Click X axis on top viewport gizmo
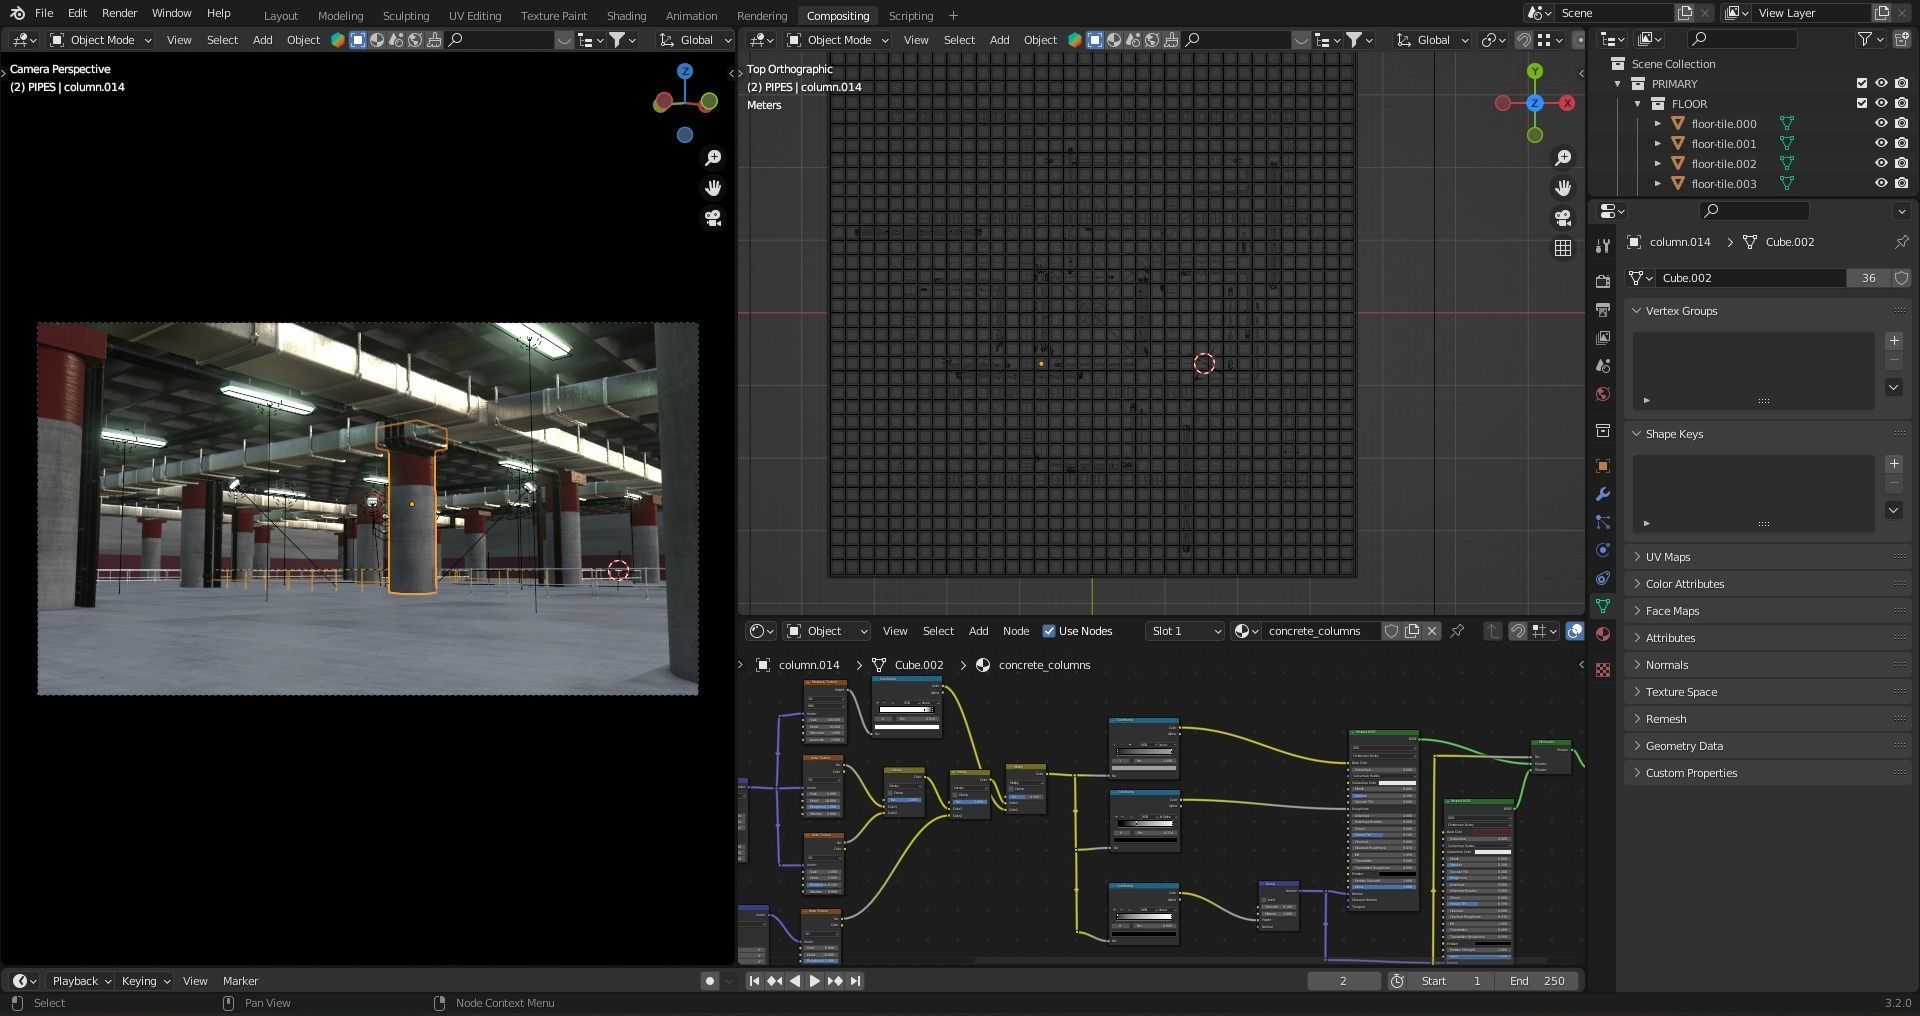This screenshot has height=1016, width=1920. (x=1567, y=103)
